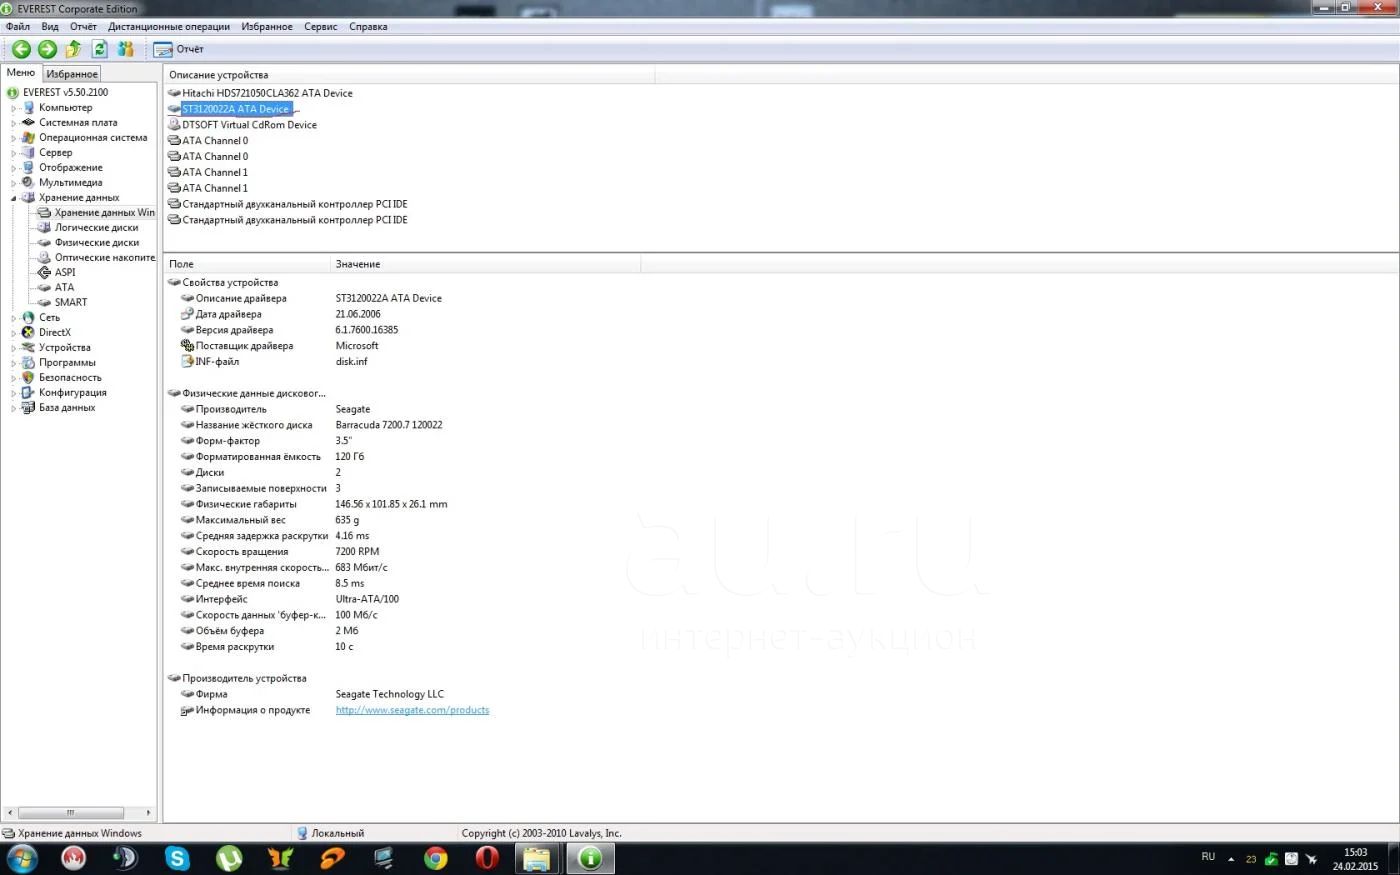Click the Seagate Technology LLC value
Viewport: 1400px width, 875px height.
click(x=390, y=694)
